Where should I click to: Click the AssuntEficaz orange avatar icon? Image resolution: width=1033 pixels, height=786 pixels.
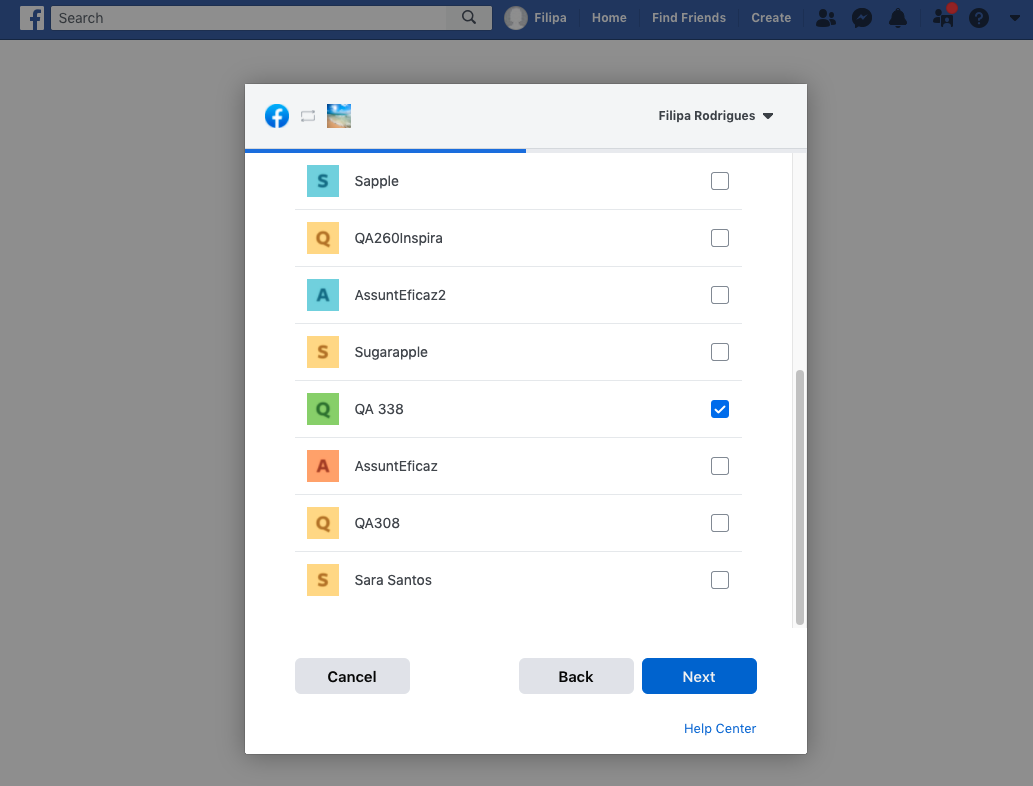323,466
